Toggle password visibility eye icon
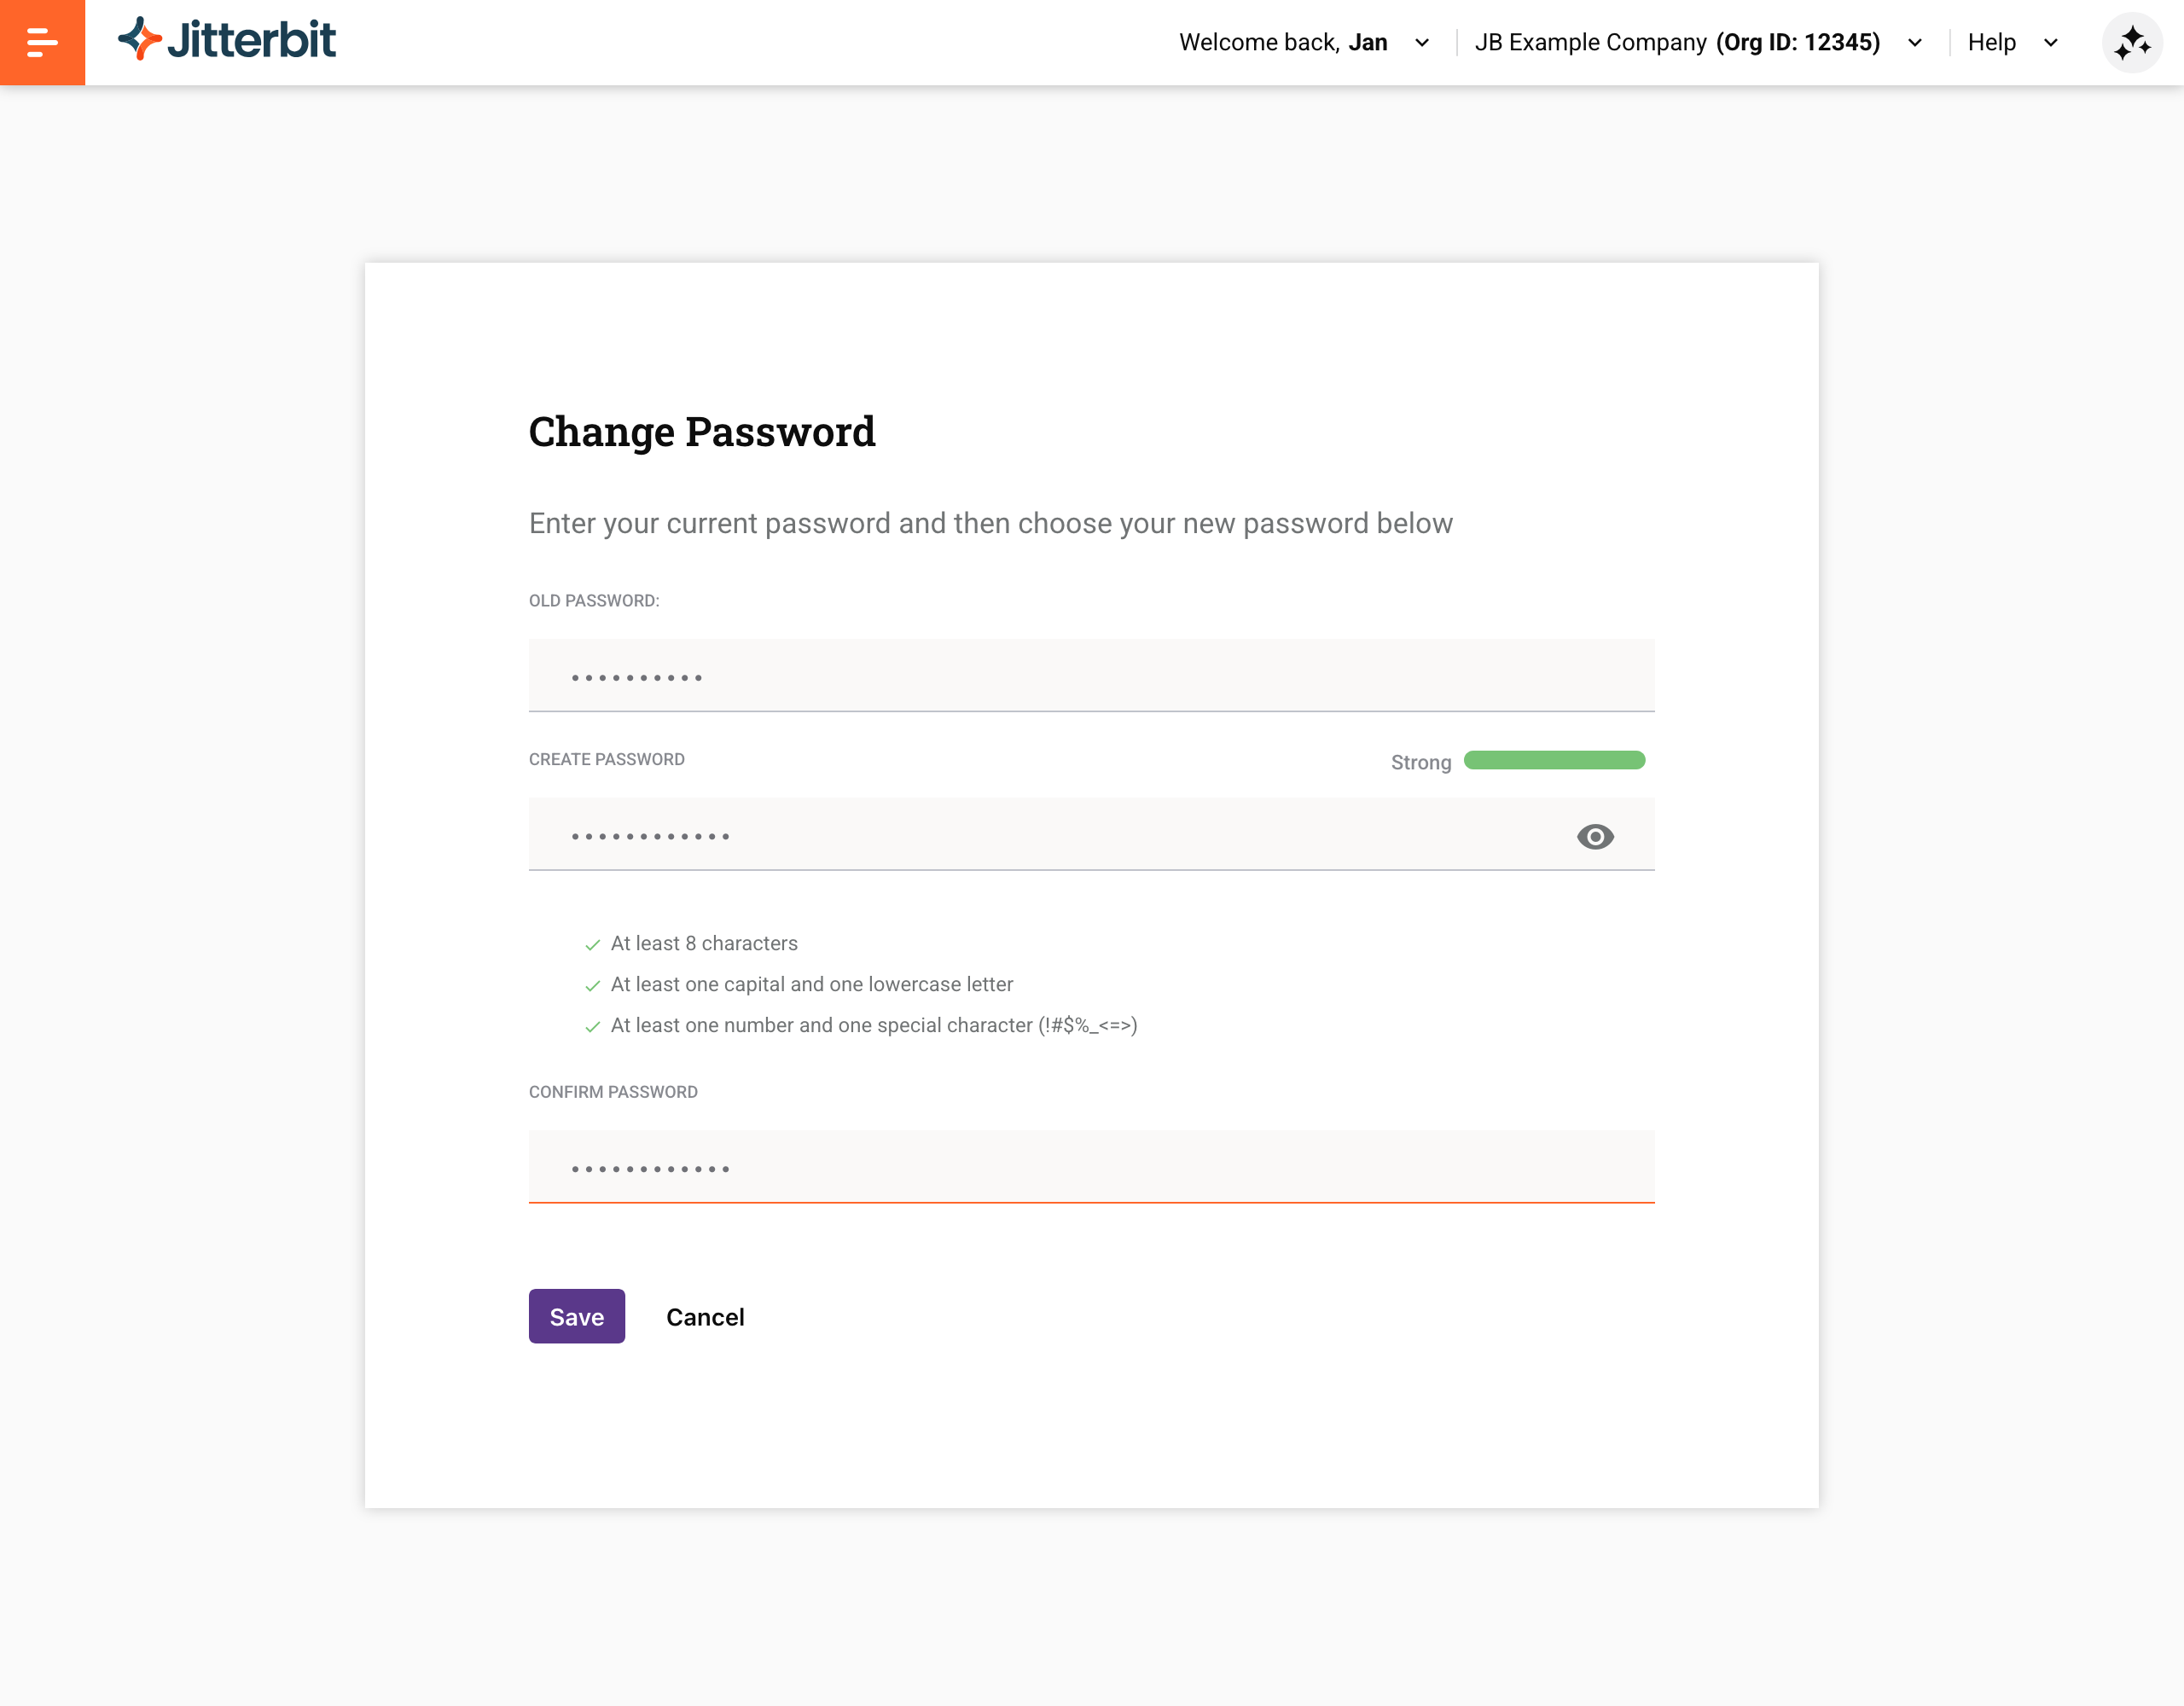Screen dimensions: 2184x1706 pyautogui.click(x=1595, y=836)
